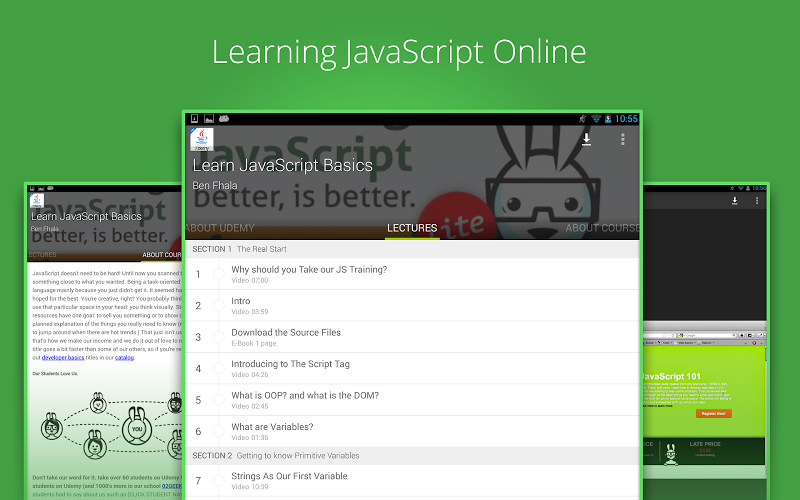Tap the download notification icon in status bar
The width and height of the screenshot is (800, 500).
coord(194,118)
